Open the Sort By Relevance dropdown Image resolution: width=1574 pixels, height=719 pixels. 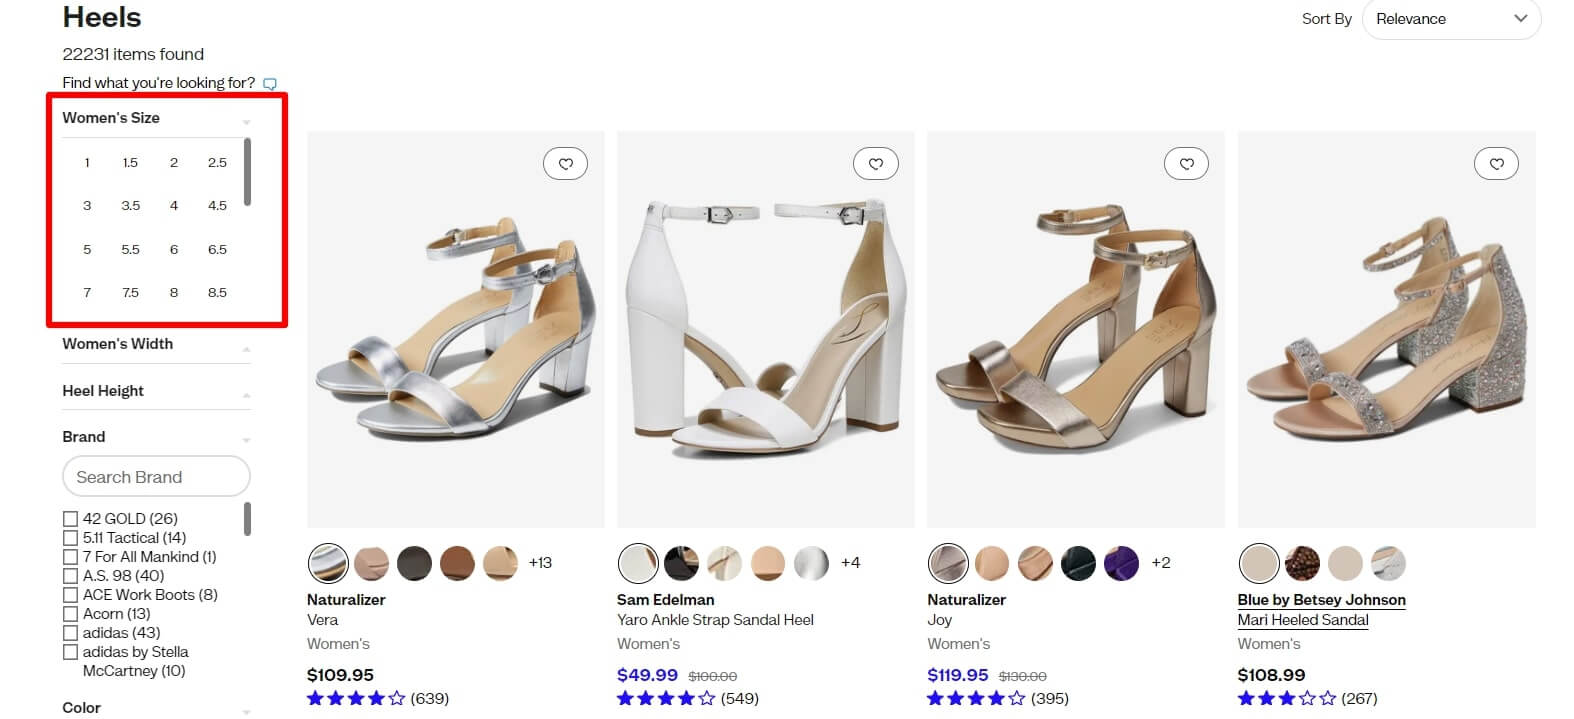point(1451,18)
